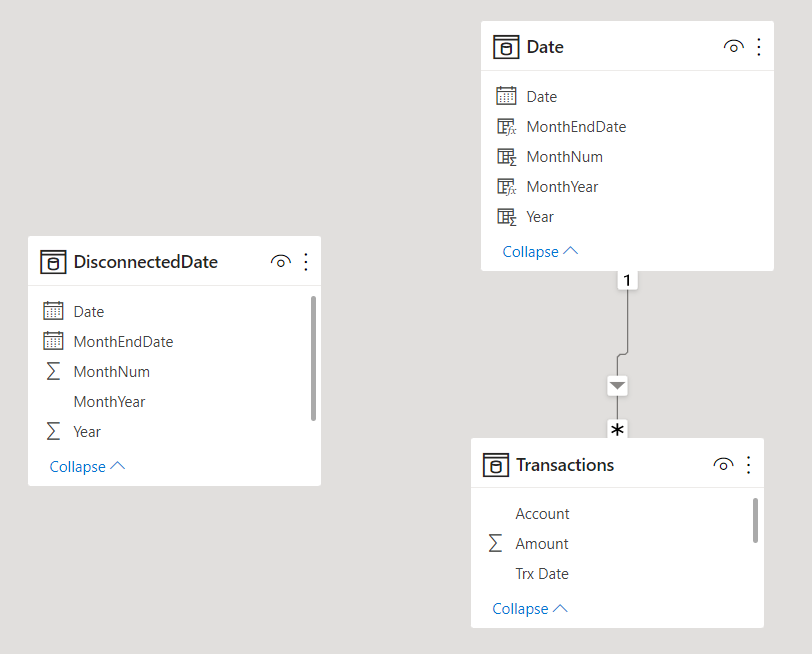
Task: Click calculated column icon beside MonthYear in Date table
Action: [x=506, y=187]
